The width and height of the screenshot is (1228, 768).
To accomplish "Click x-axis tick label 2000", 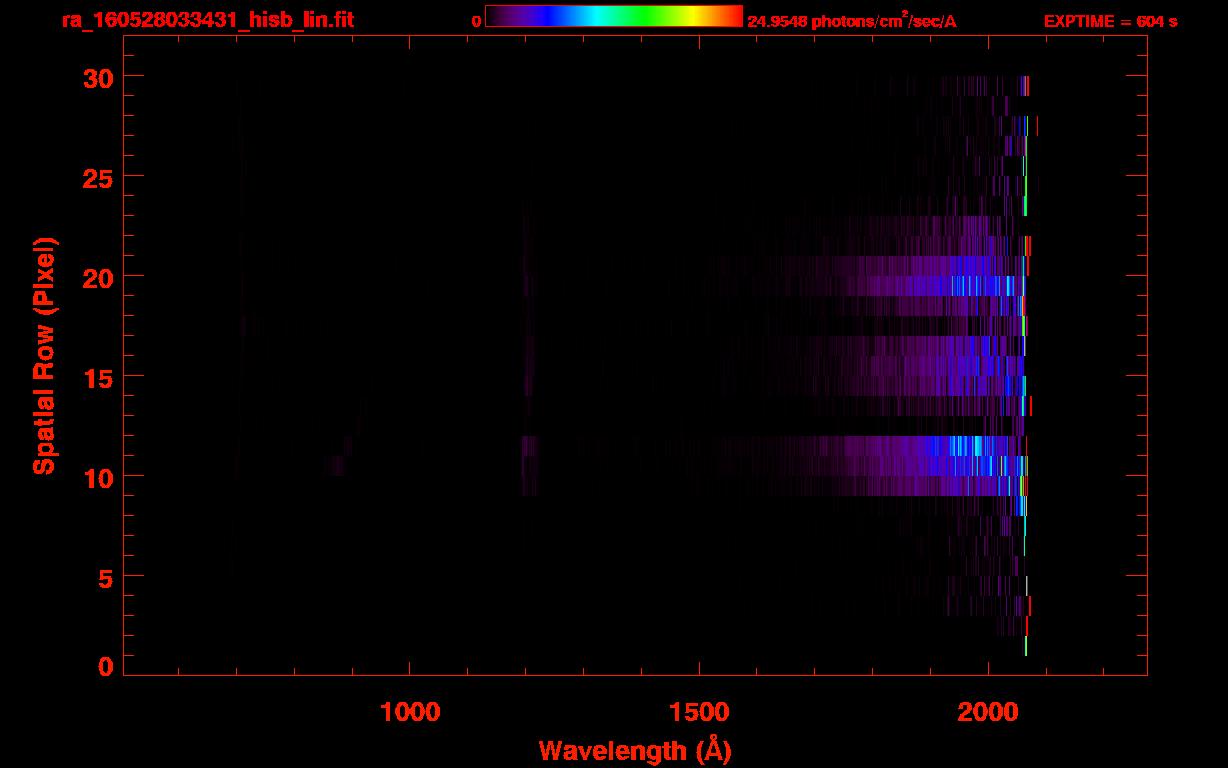I will (x=988, y=711).
